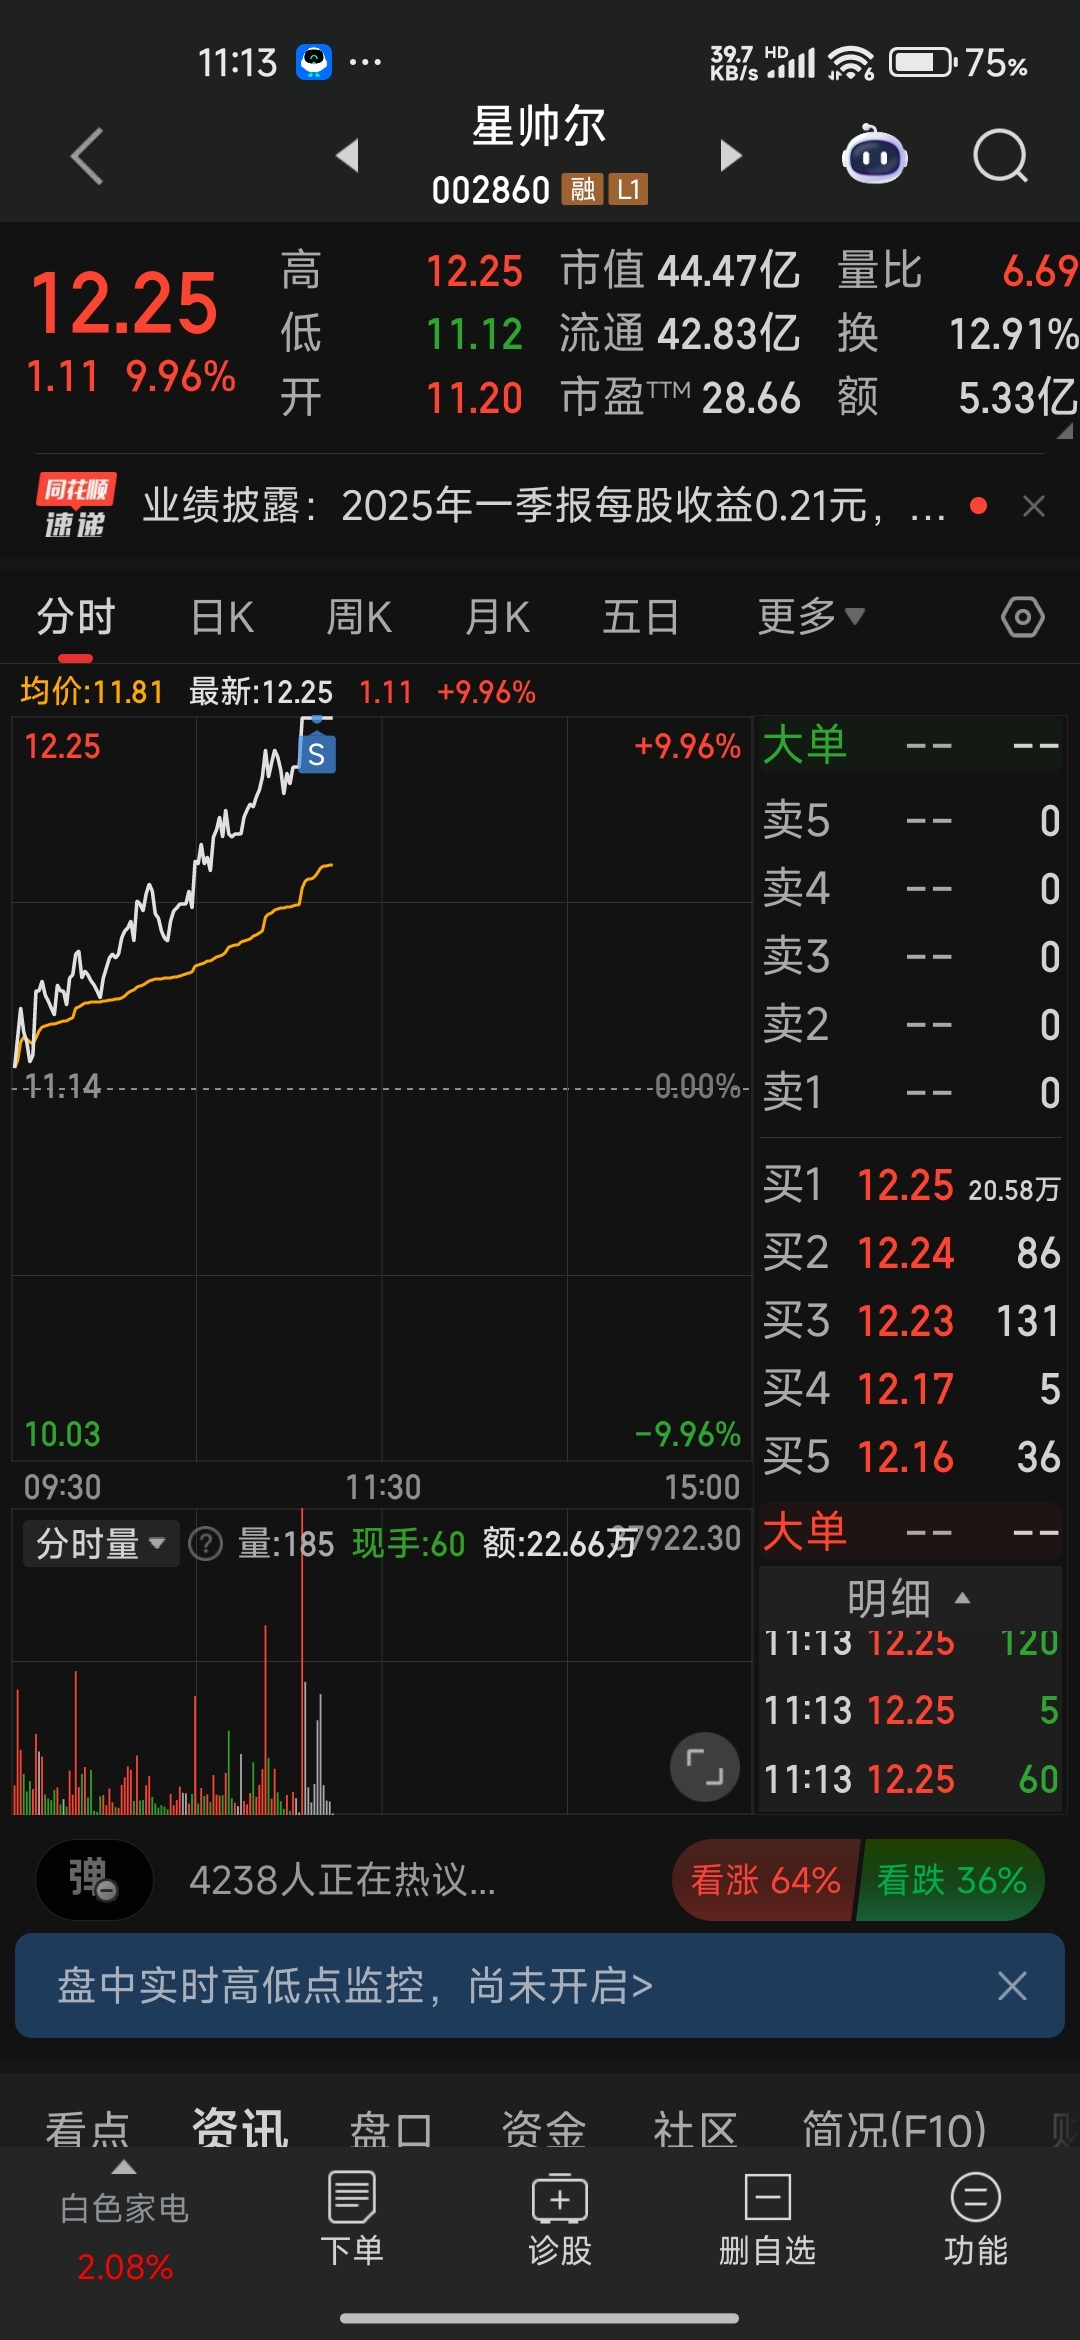Switch to 周K chart tab

coord(359,617)
